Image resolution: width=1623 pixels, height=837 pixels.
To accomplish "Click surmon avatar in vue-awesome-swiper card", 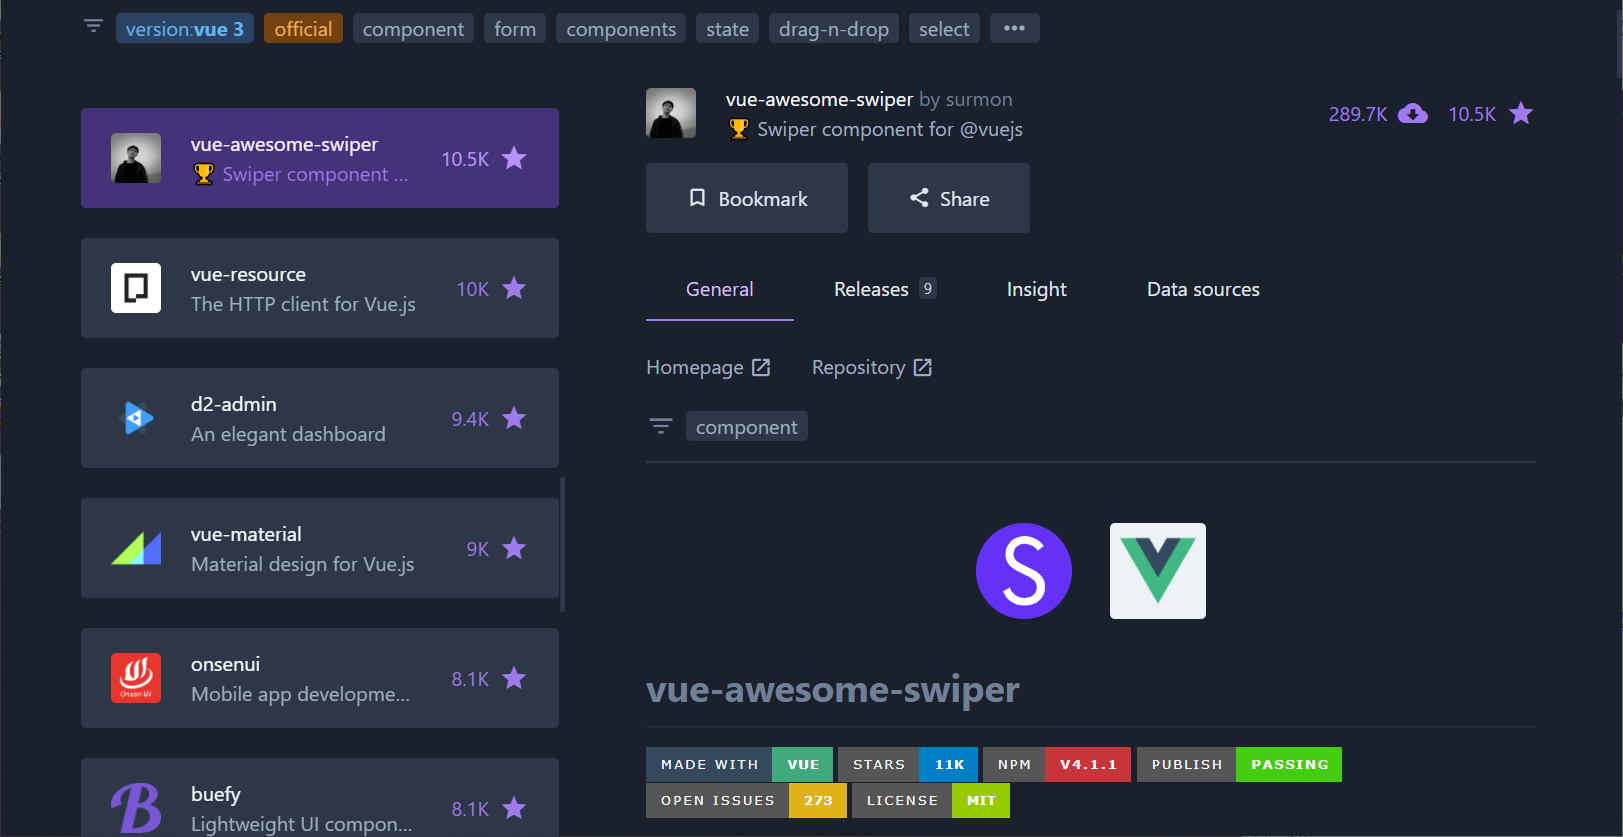I will (x=136, y=158).
